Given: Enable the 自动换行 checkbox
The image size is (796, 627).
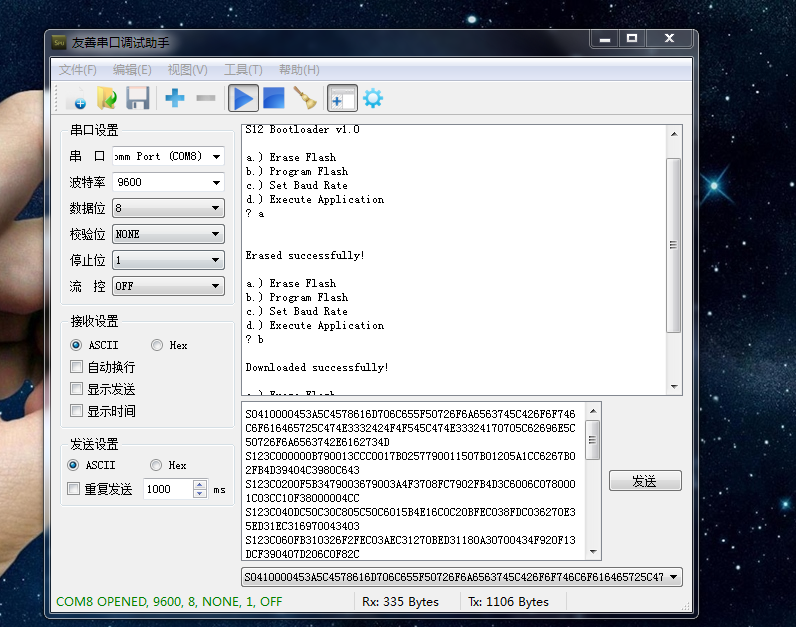Looking at the screenshot, I should coord(77,367).
